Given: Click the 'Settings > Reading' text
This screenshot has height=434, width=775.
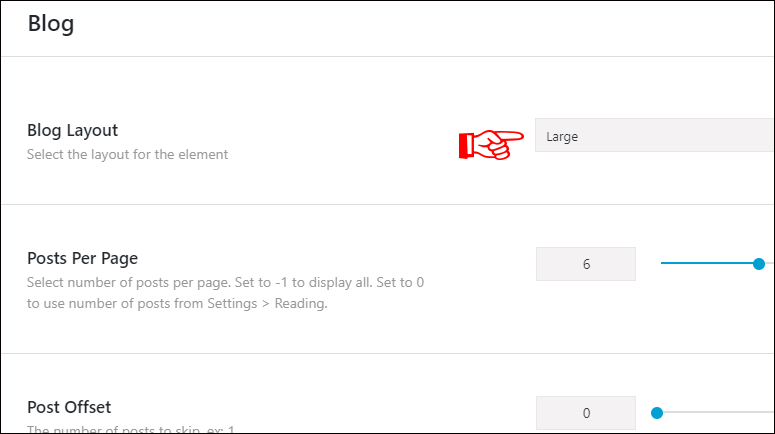Looking at the screenshot, I should coord(267,303).
